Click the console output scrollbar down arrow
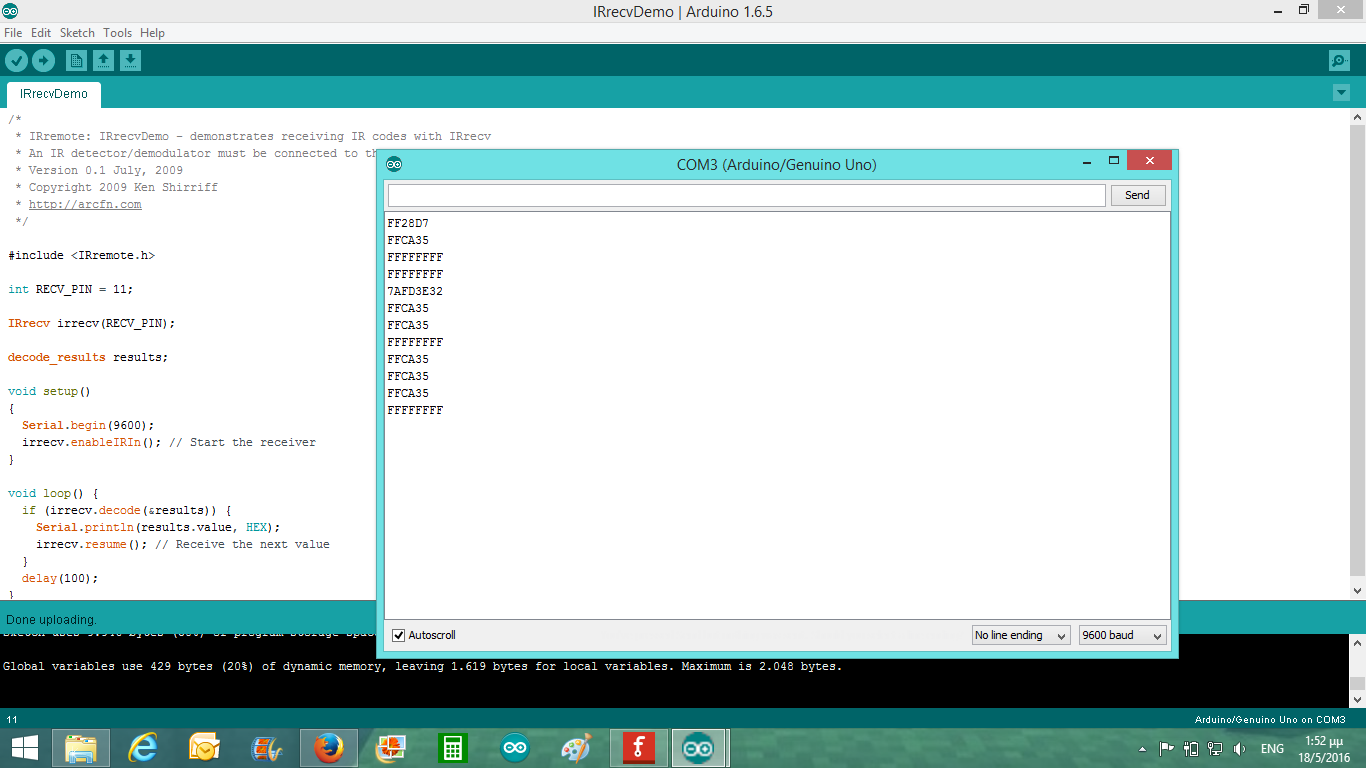The width and height of the screenshot is (1366, 768). coord(1357,699)
